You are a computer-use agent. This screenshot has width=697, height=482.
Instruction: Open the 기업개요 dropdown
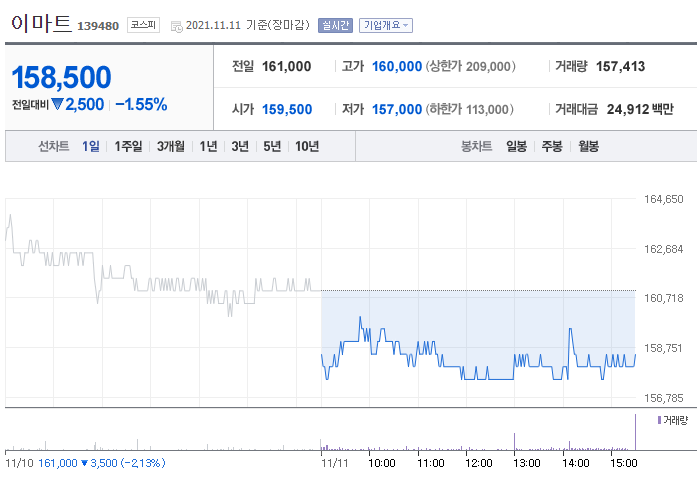386,25
